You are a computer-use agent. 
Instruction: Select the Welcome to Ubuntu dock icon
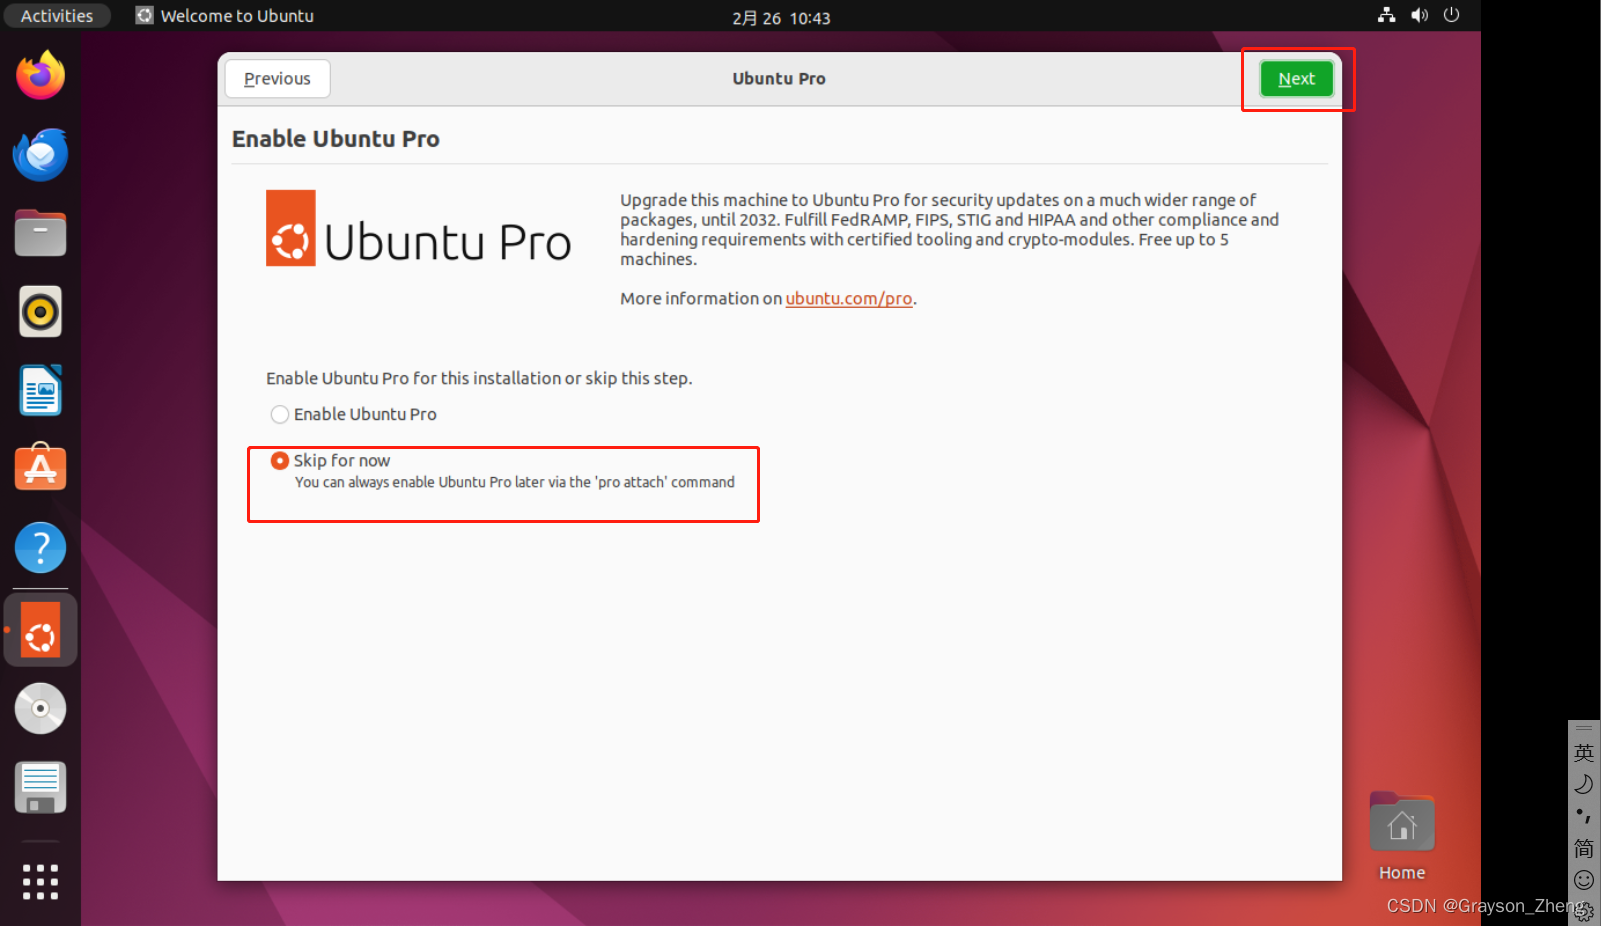point(40,631)
